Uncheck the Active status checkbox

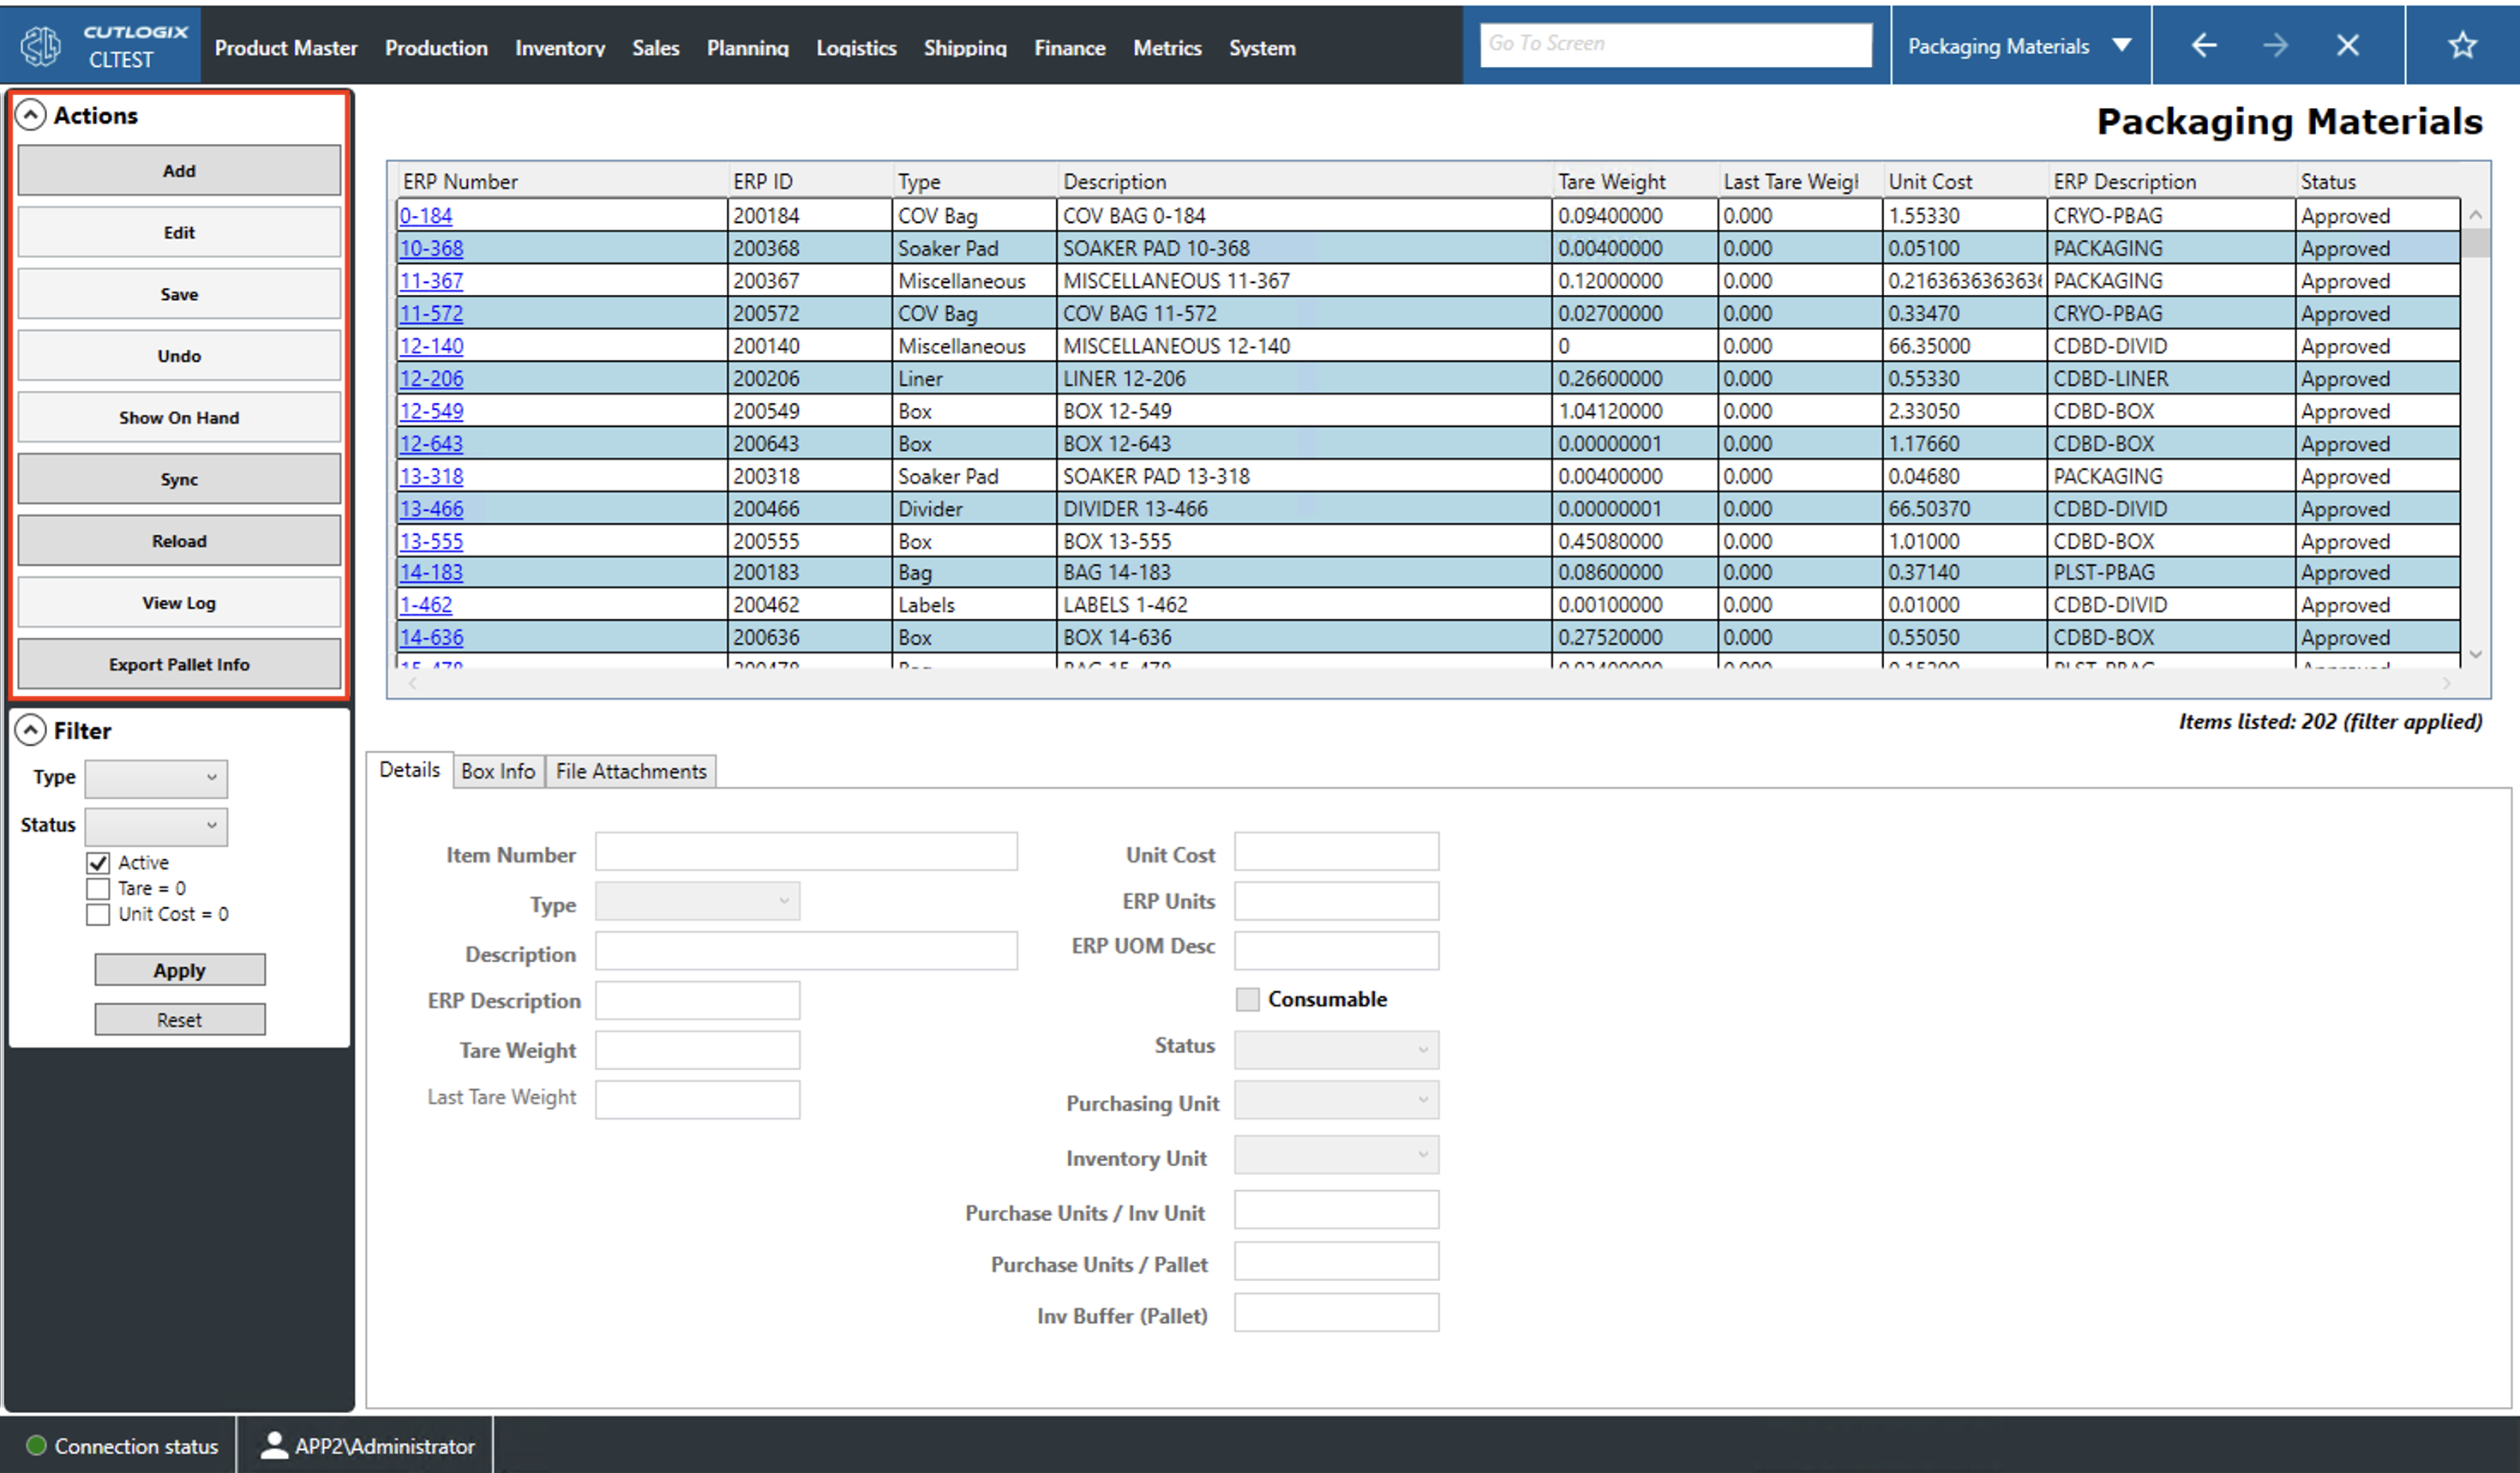click(x=97, y=862)
